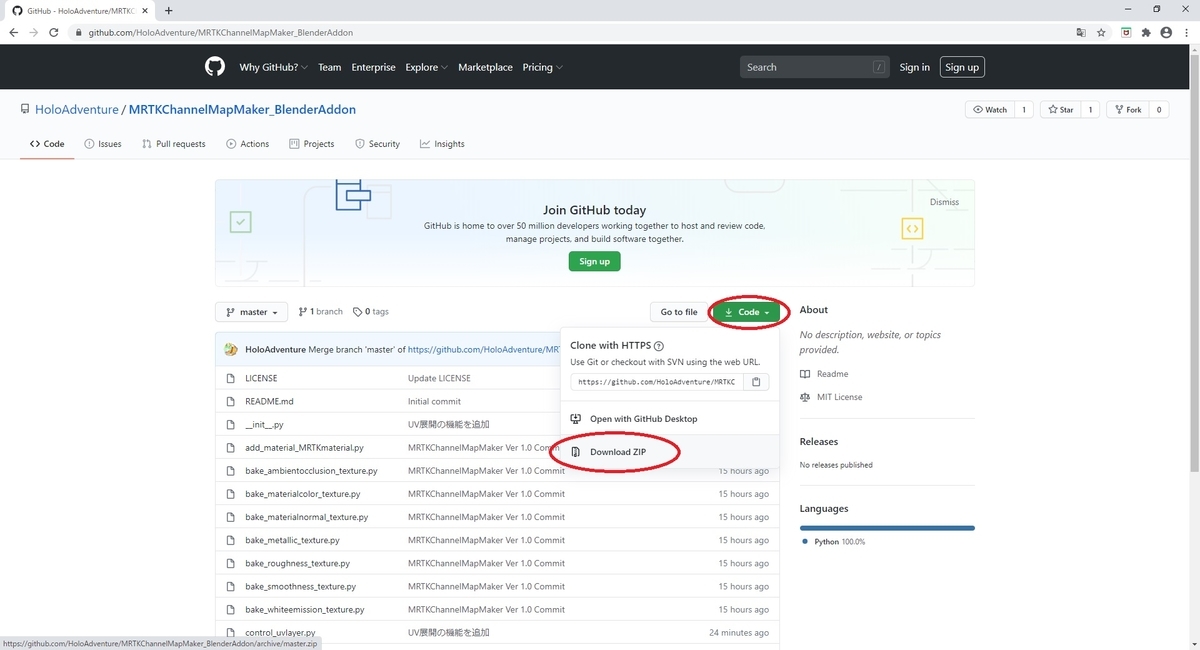
Task: Open the Chrome profile avatar icon
Action: (1166, 32)
